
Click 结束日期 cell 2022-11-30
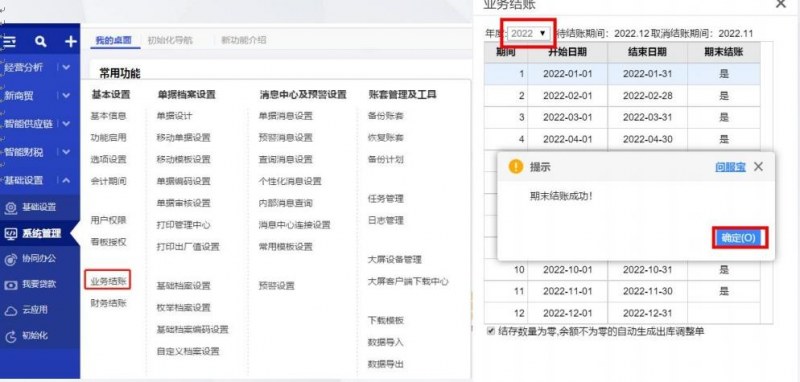(x=647, y=291)
